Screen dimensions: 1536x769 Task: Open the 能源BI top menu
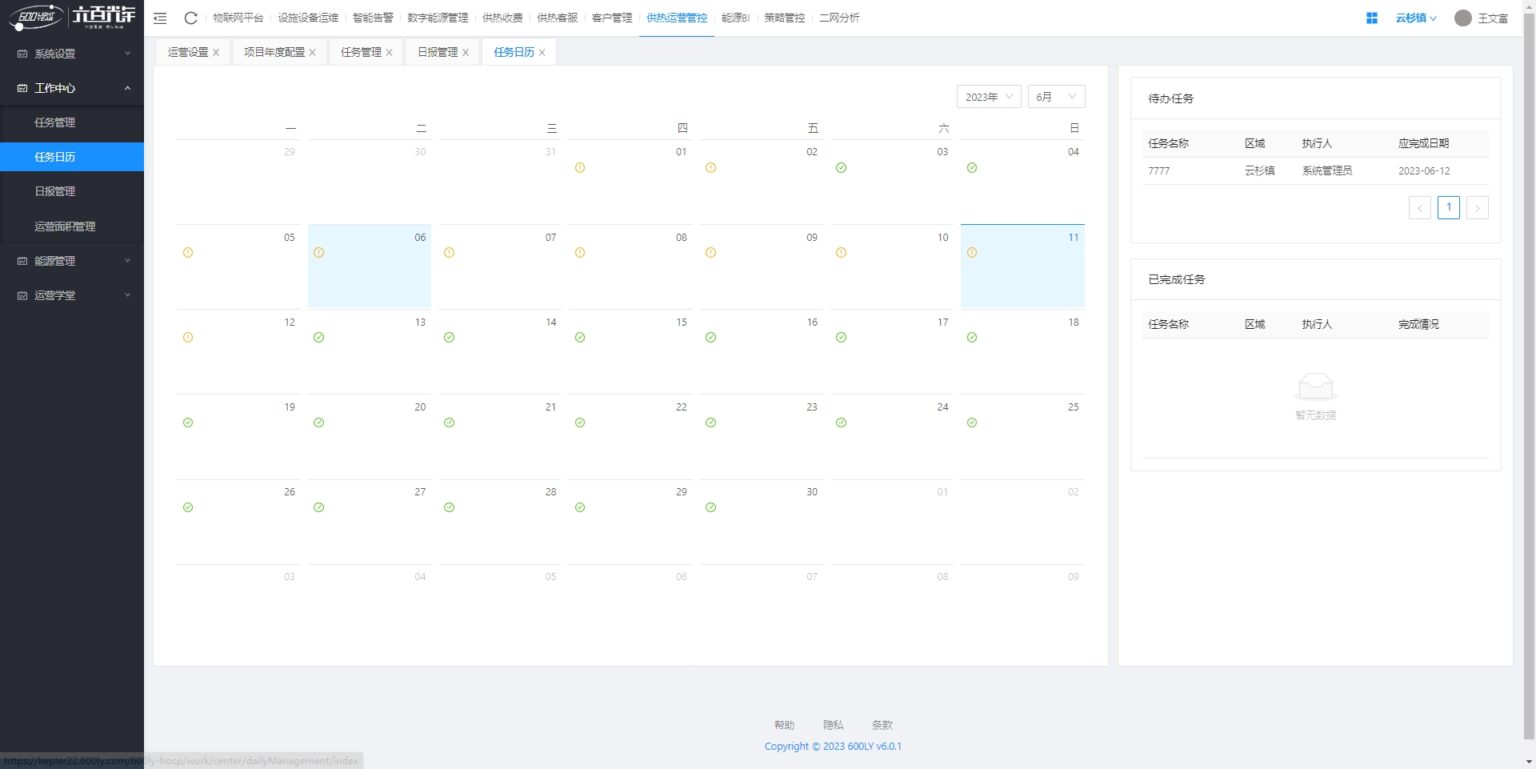click(x=735, y=18)
